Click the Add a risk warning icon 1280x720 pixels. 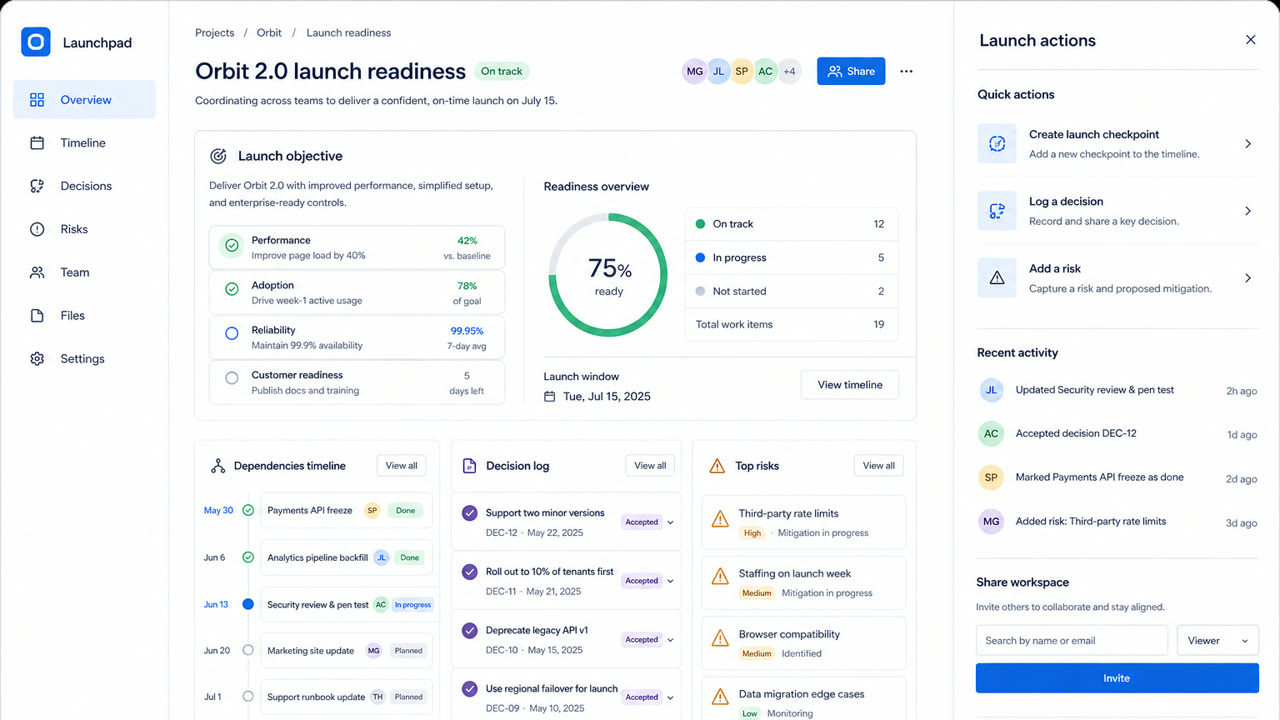[x=997, y=278]
